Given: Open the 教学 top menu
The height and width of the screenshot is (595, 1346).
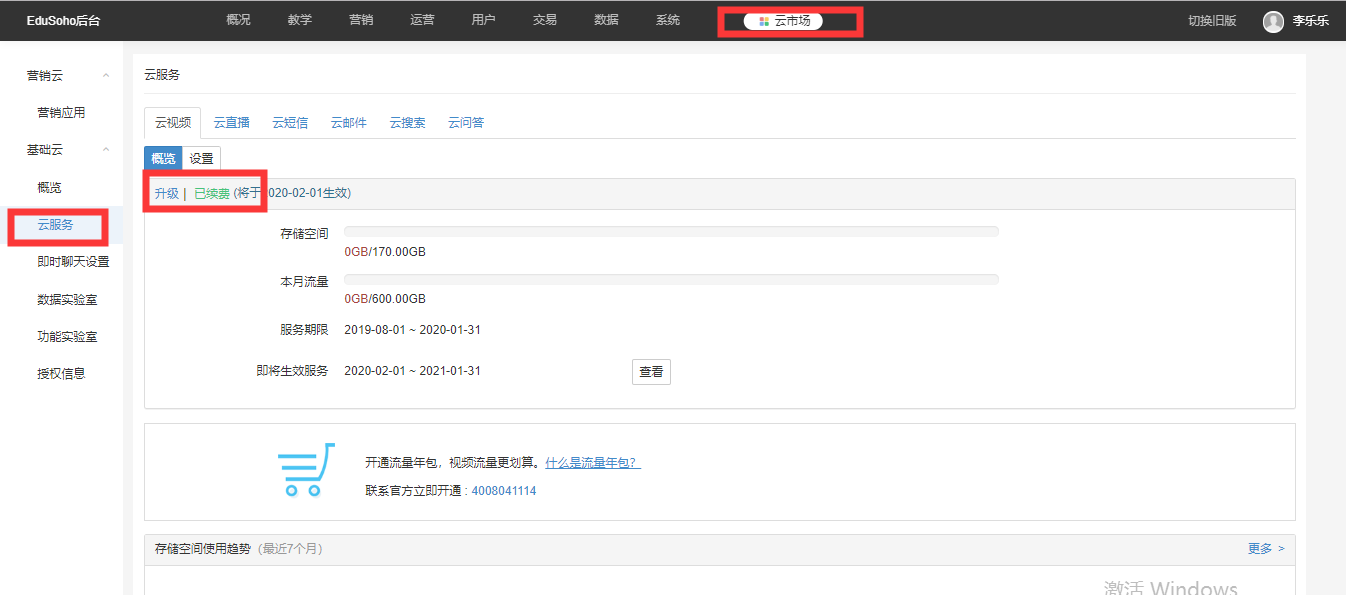Looking at the screenshot, I should (x=299, y=20).
